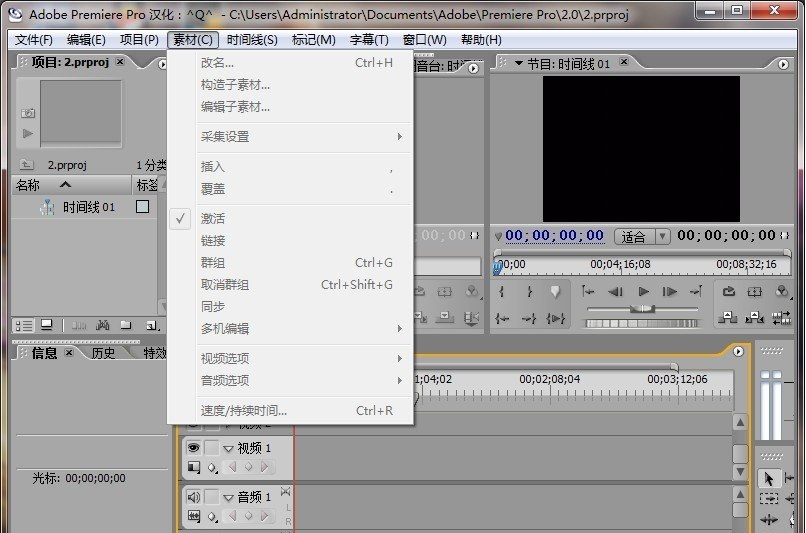Open the 时间线(S) menu
The image size is (806, 533).
252,40
